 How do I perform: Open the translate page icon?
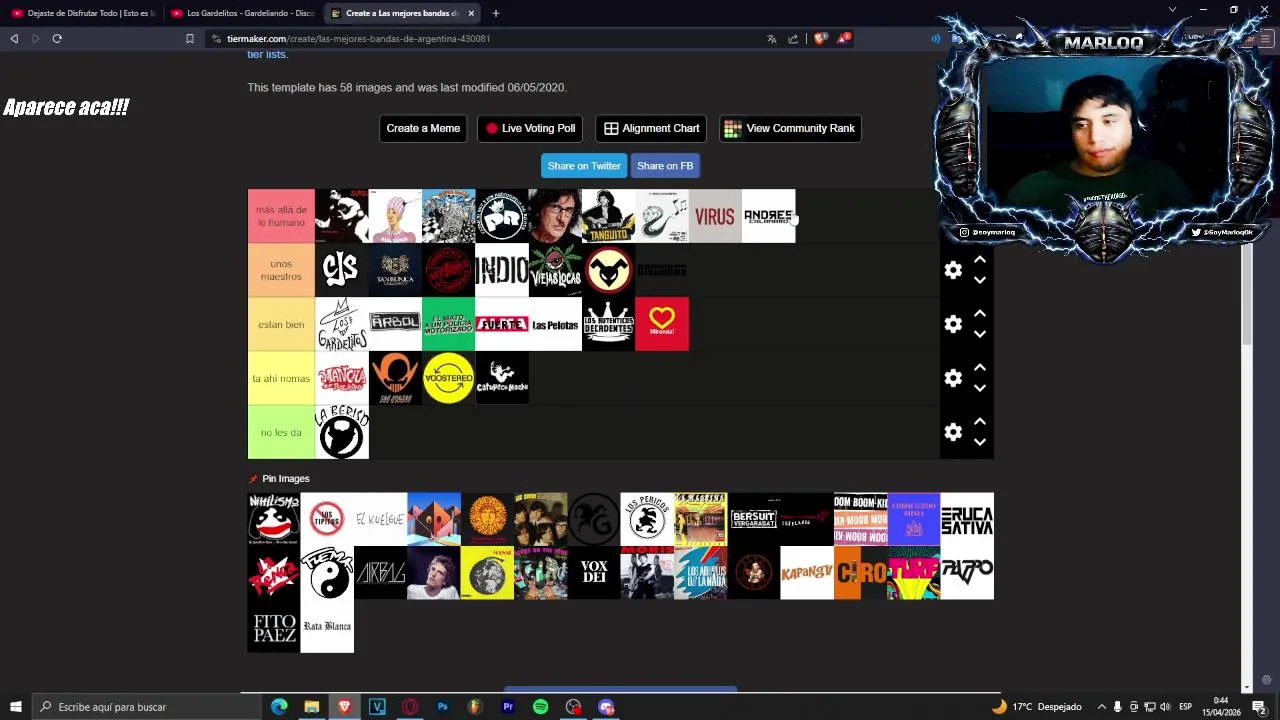point(771,38)
